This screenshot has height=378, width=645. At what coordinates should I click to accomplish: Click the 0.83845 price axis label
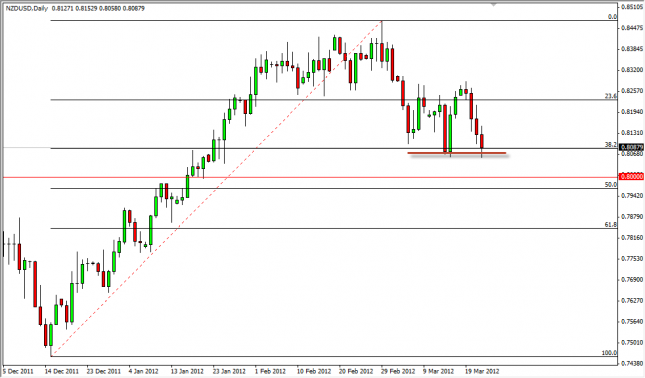point(632,49)
